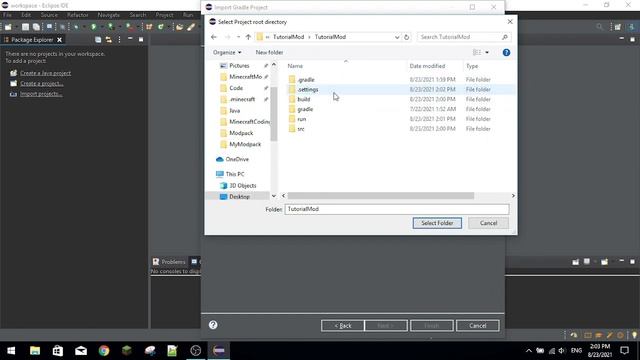Click the Back button in Import wizard
640x360 pixels.
click(x=342, y=325)
